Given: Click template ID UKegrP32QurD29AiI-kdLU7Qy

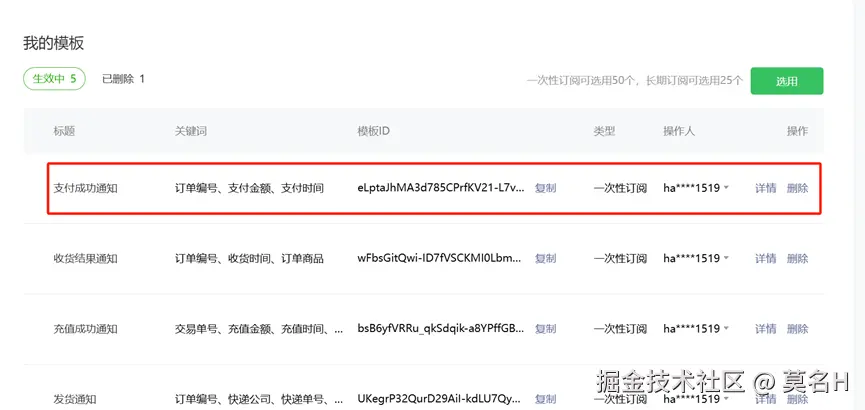Looking at the screenshot, I should 441,399.
